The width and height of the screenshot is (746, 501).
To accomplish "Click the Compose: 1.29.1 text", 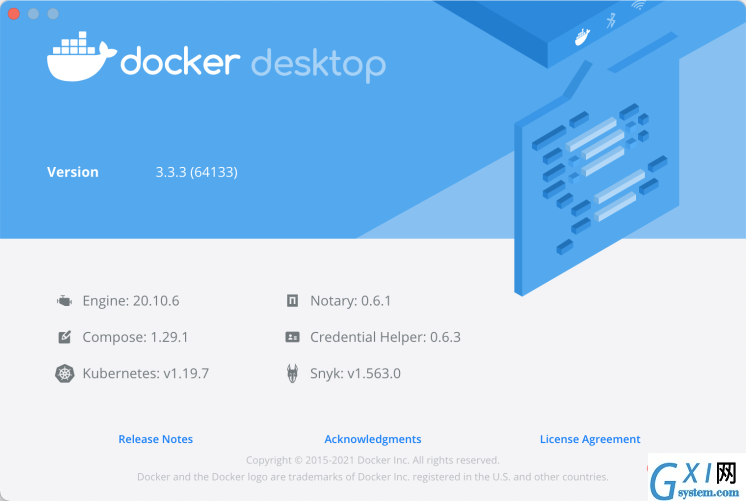I will pyautogui.click(x=135, y=337).
